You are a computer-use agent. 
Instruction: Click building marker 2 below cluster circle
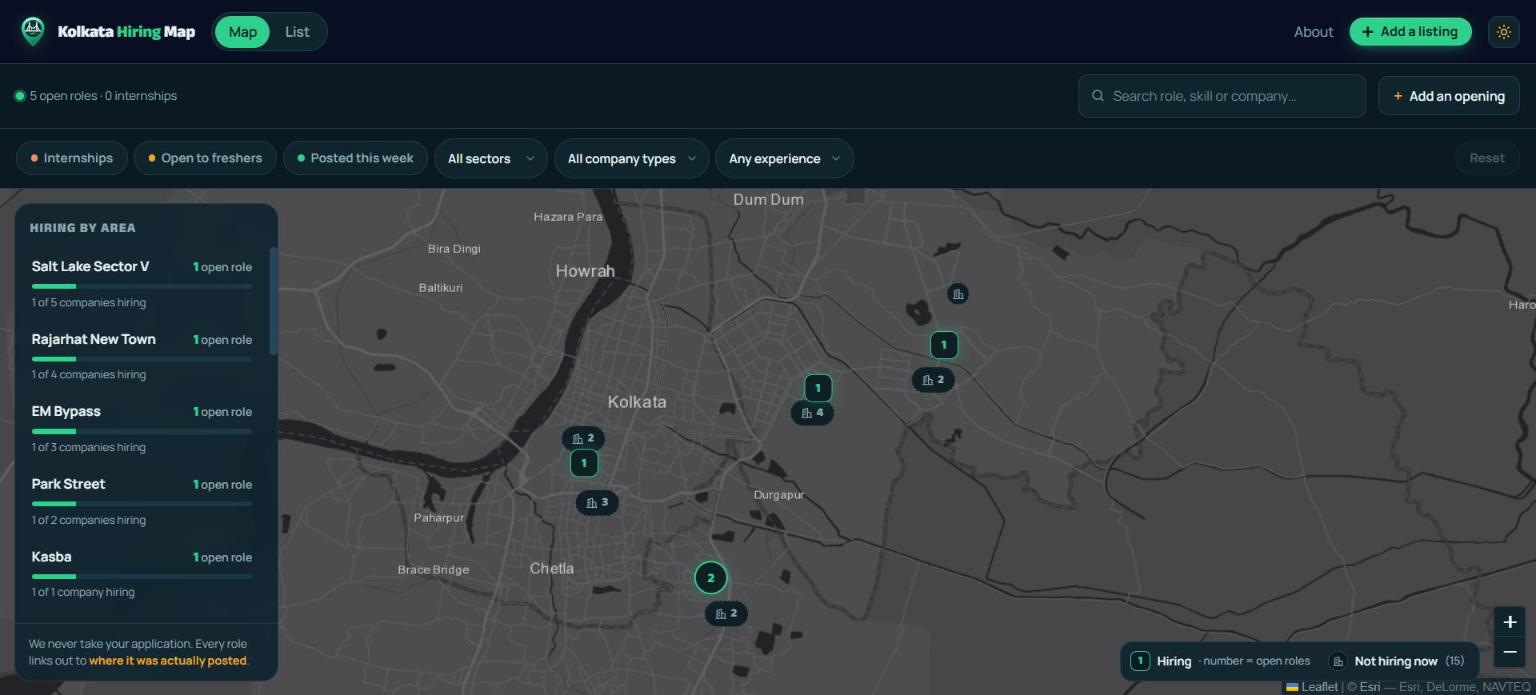(726, 614)
